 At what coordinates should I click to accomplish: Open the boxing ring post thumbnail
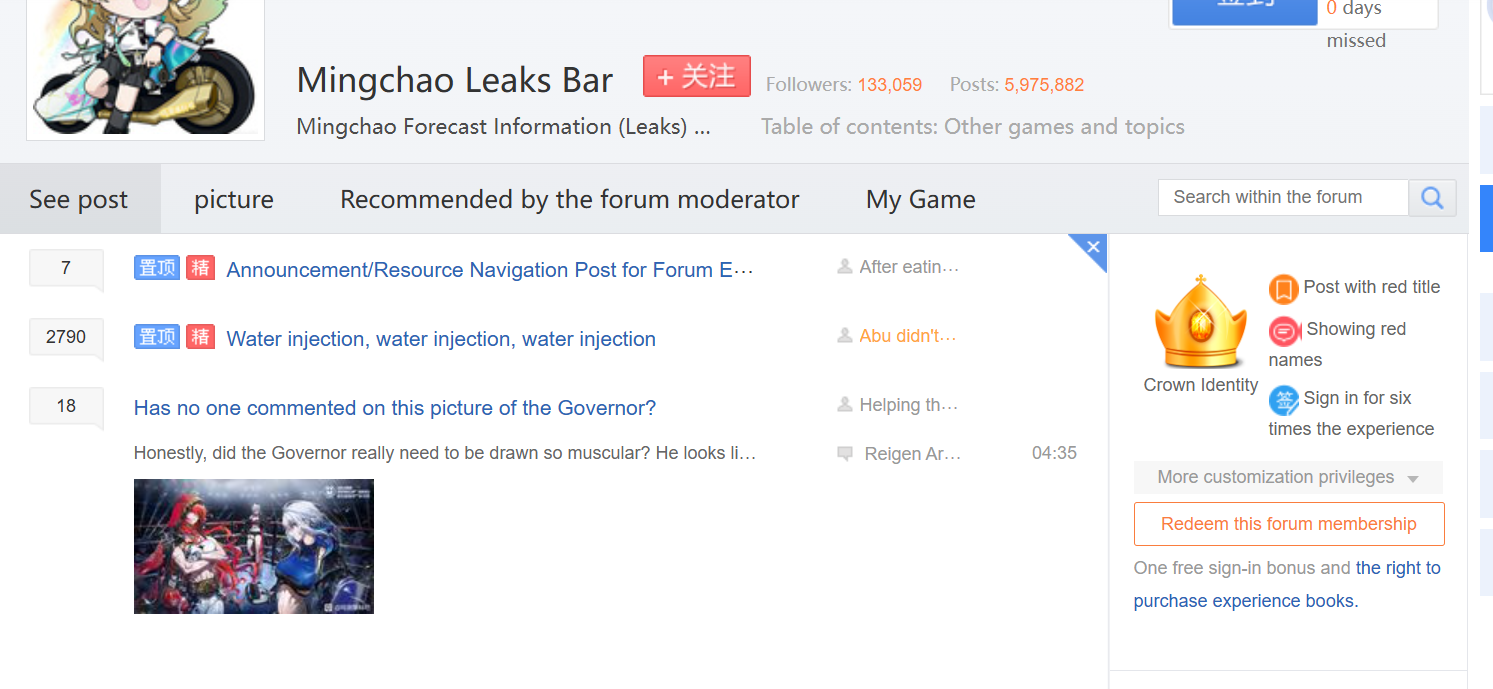coord(254,546)
